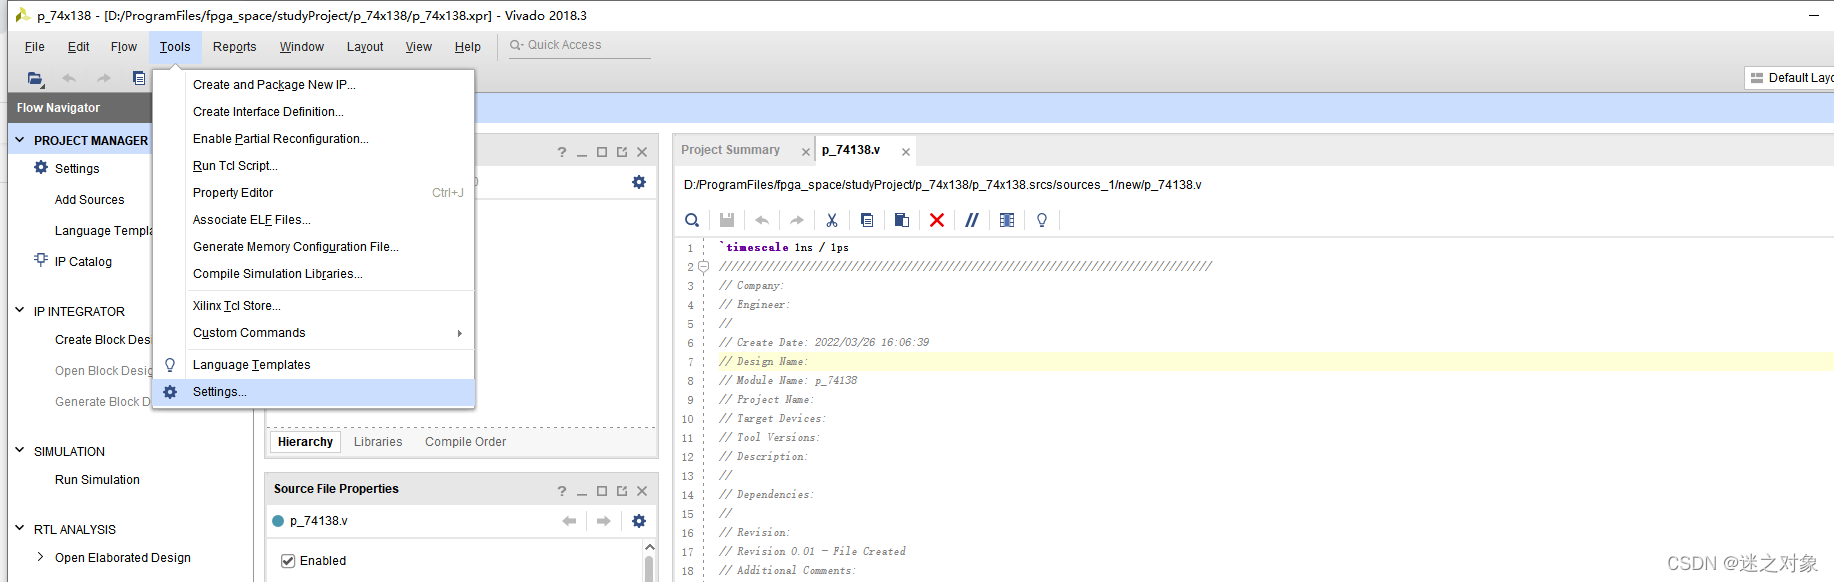This screenshot has width=1834, height=582.
Task: Click Add Sources in Flow Navigator
Action: 90,200
